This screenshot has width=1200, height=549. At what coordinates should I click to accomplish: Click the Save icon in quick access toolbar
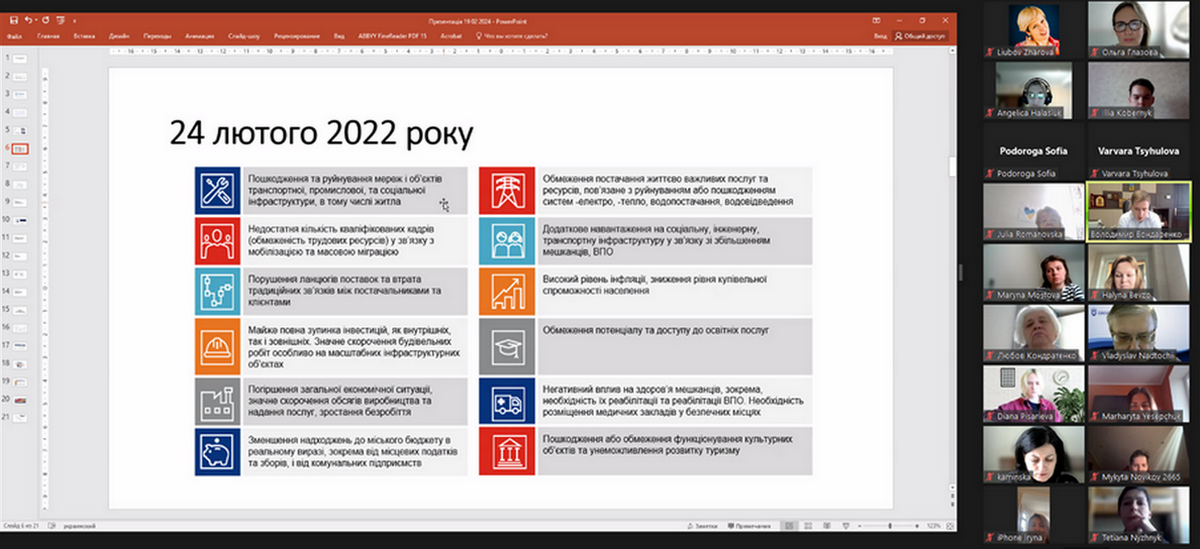(12, 19)
